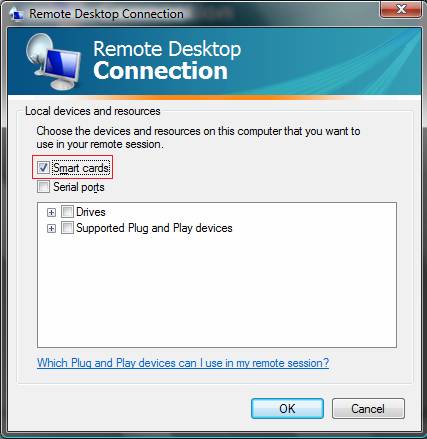Select the Drives tree item label
The width and height of the screenshot is (427, 439).
91,212
